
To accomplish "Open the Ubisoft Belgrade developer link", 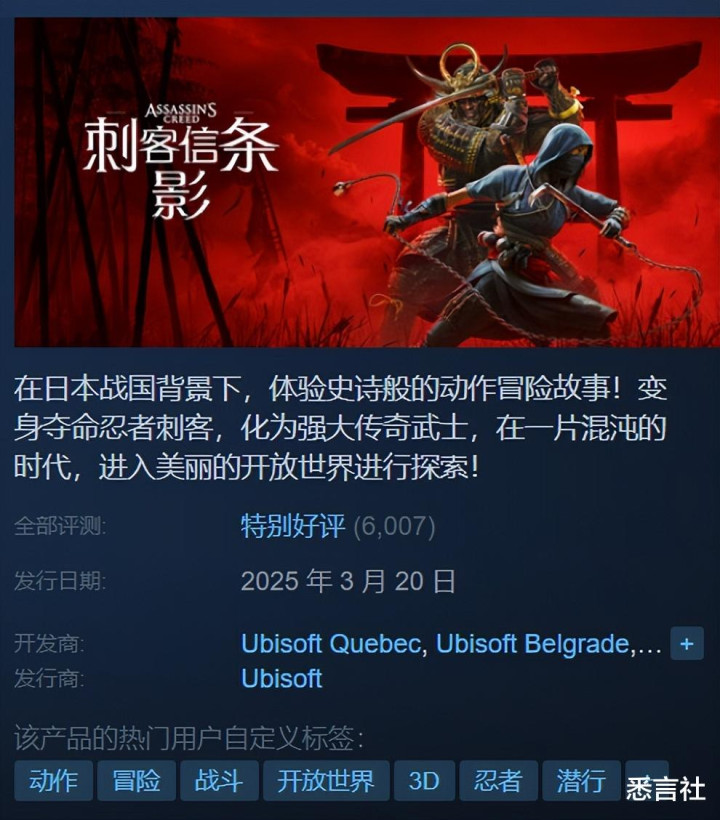I will pyautogui.click(x=532, y=643).
